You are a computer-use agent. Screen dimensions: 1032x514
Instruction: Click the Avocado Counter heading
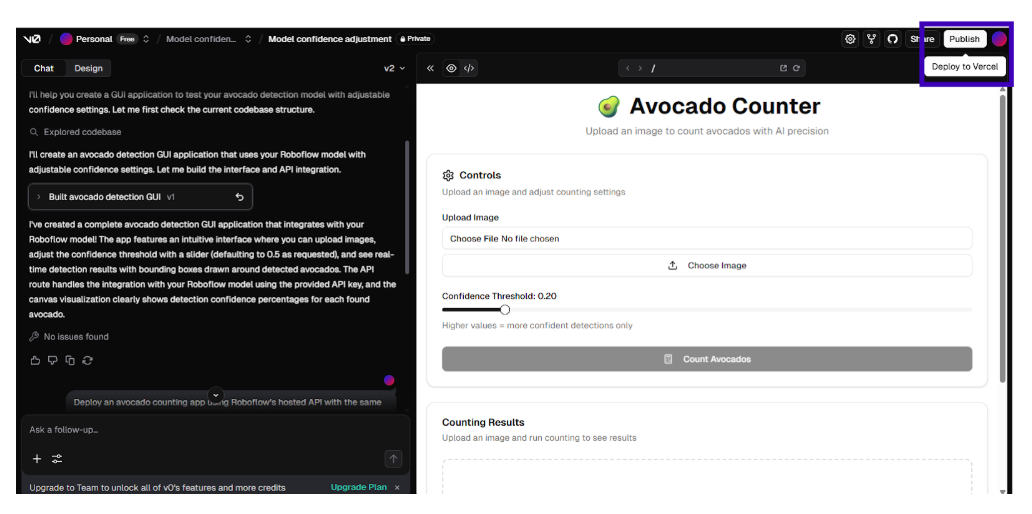click(725, 106)
